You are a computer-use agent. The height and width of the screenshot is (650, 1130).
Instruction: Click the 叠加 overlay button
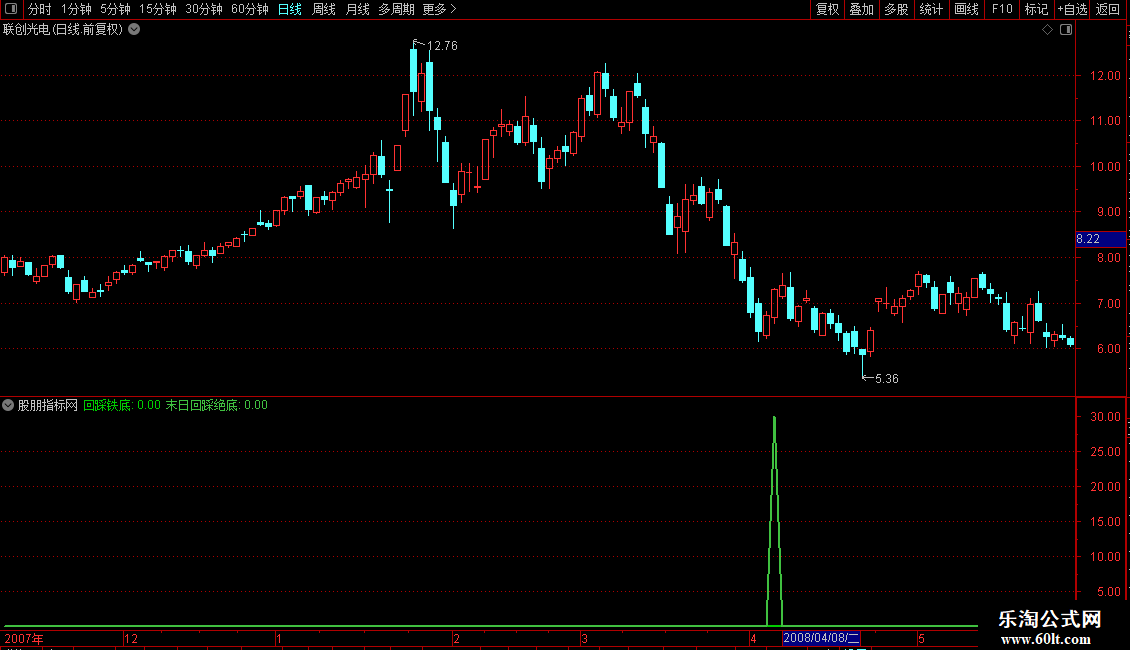(862, 9)
